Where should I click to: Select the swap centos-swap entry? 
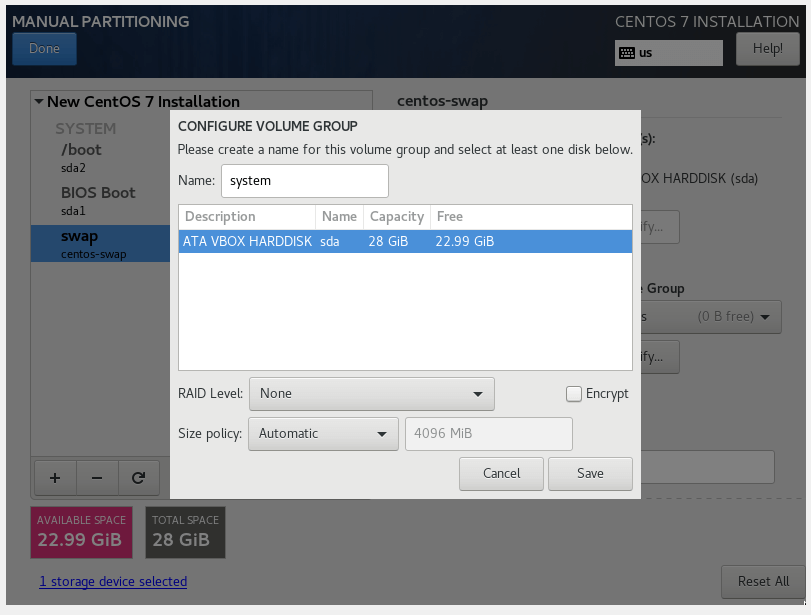[100, 244]
